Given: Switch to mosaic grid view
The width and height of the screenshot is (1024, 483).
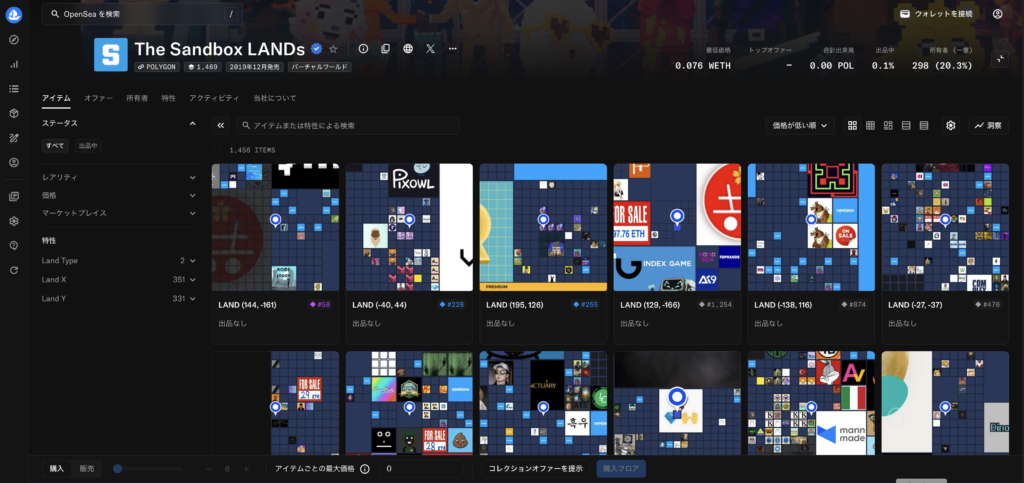Looking at the screenshot, I should tap(888, 125).
